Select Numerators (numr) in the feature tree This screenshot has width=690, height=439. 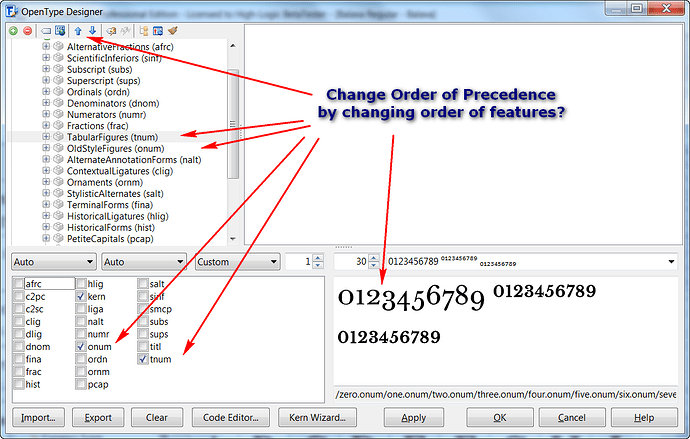(x=106, y=114)
